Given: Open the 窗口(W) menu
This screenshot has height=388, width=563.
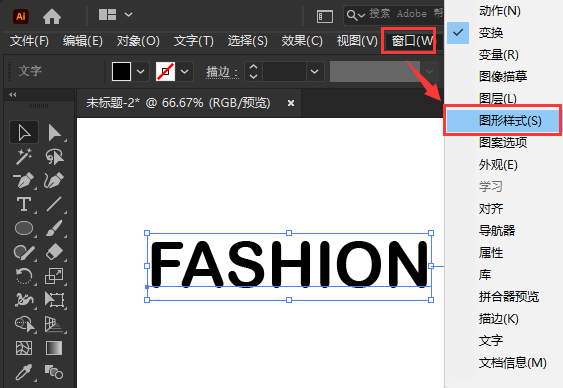Looking at the screenshot, I should pyautogui.click(x=412, y=41).
